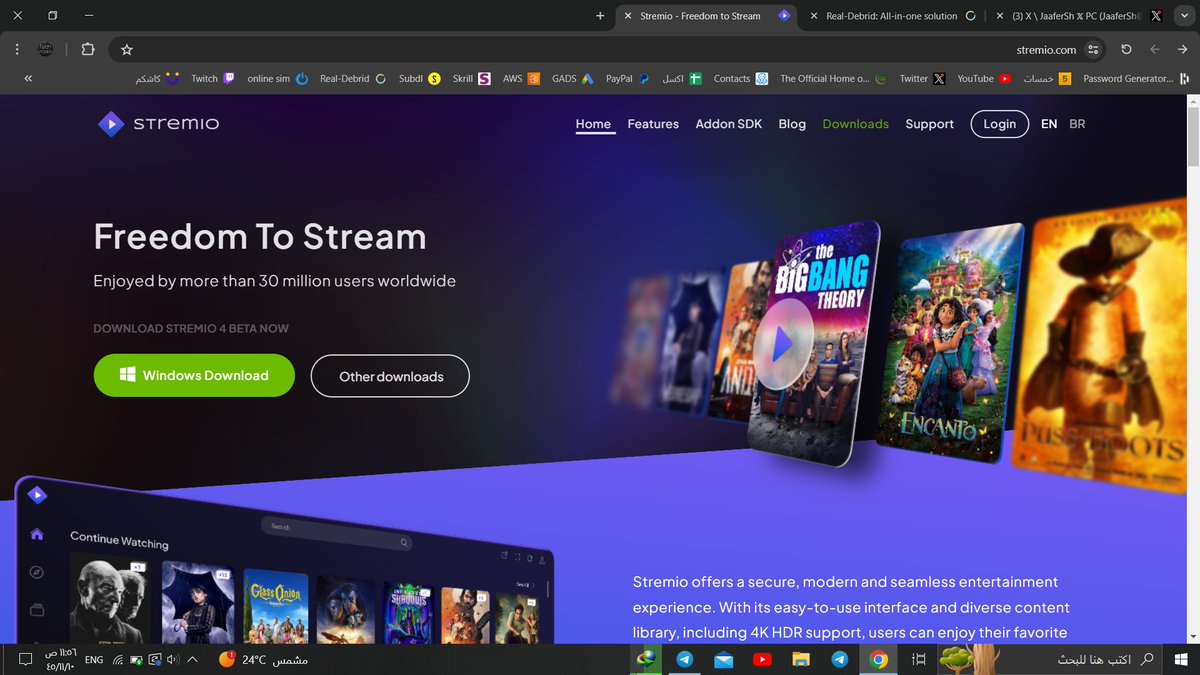Switch site language to EN
The height and width of the screenshot is (675, 1200).
pyautogui.click(x=1049, y=124)
